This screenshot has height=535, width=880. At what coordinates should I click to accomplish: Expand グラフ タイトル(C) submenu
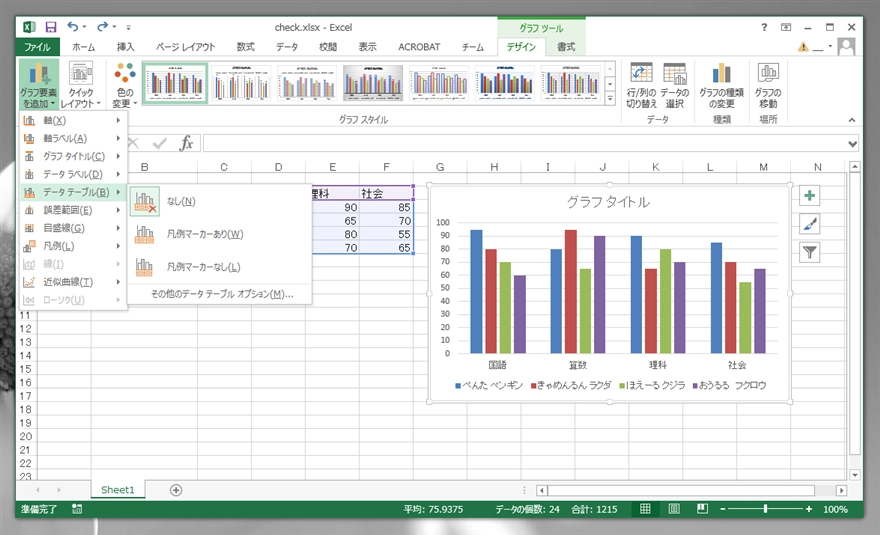tap(73, 156)
